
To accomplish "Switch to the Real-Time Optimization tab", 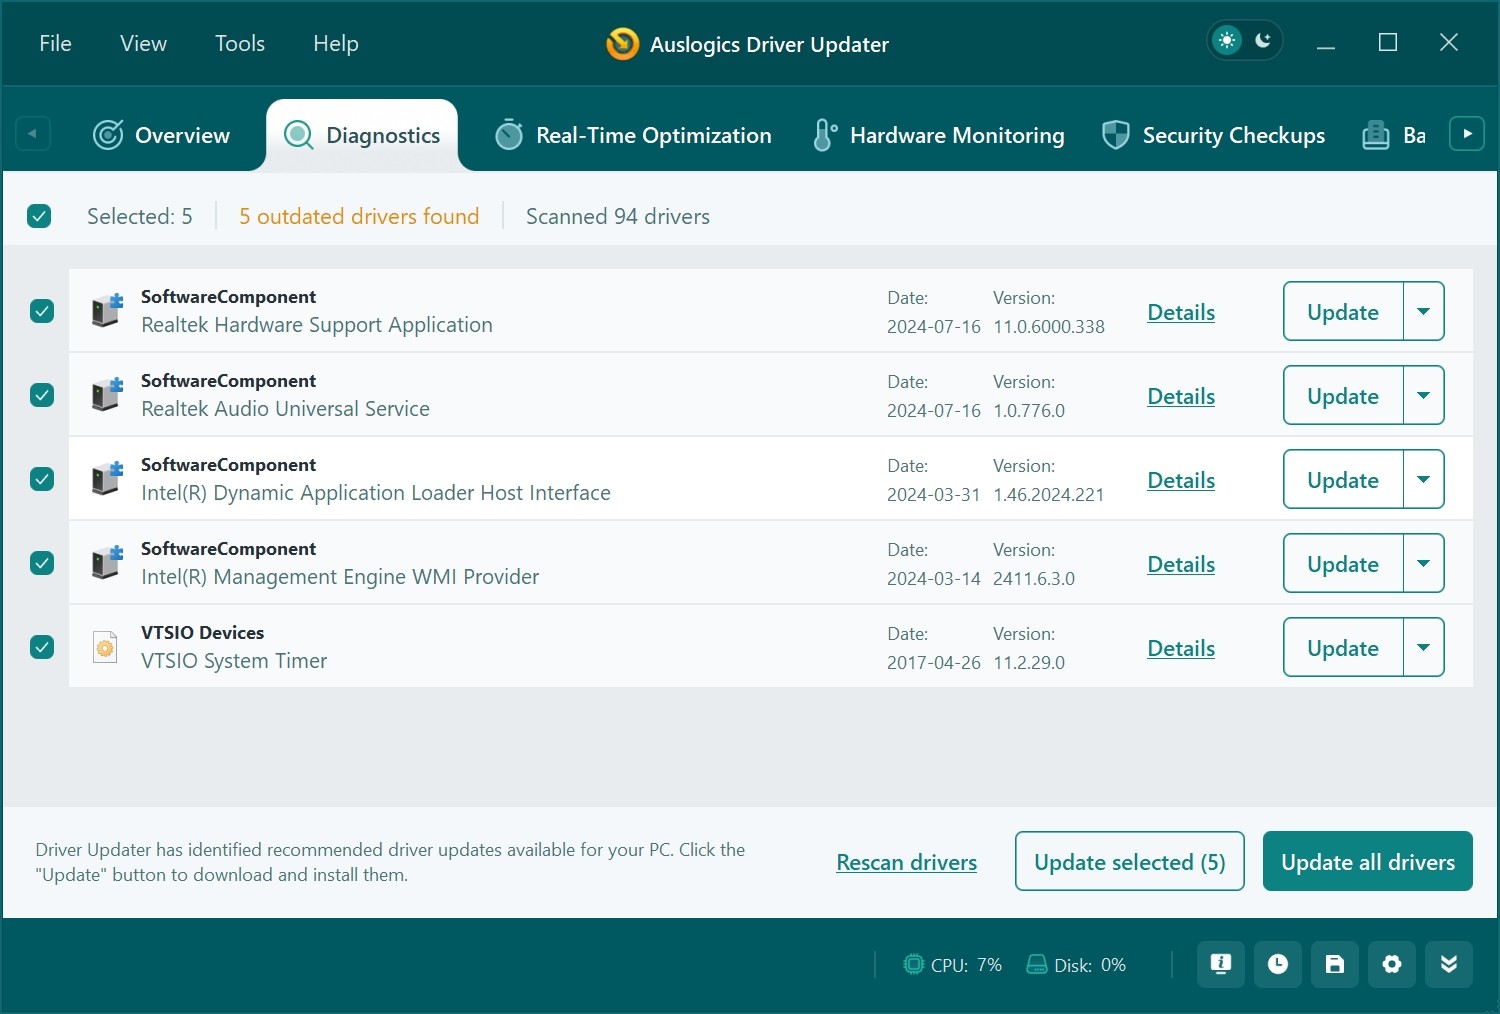I will (x=633, y=135).
